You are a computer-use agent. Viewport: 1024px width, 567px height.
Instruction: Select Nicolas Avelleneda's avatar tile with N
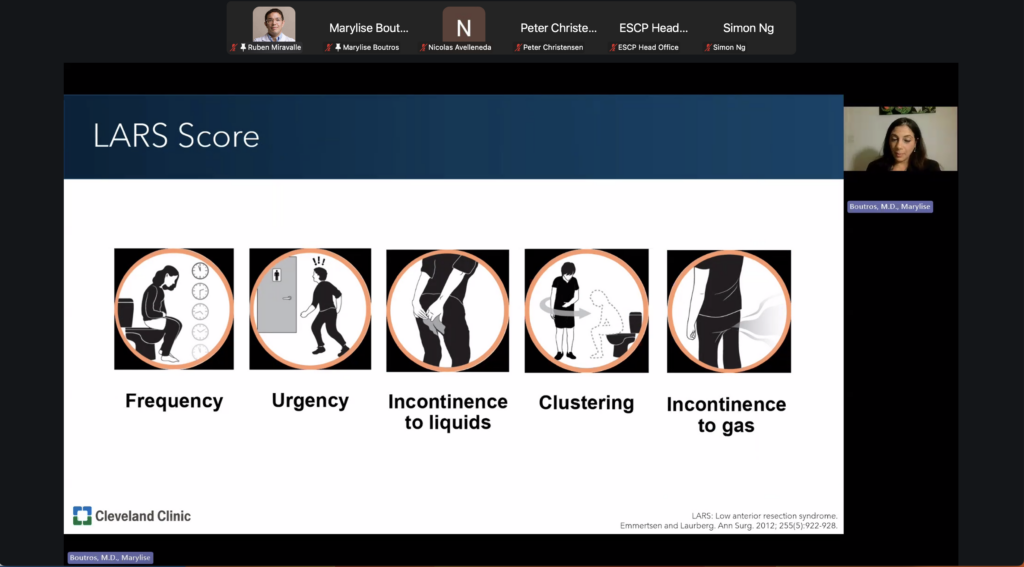(x=463, y=25)
